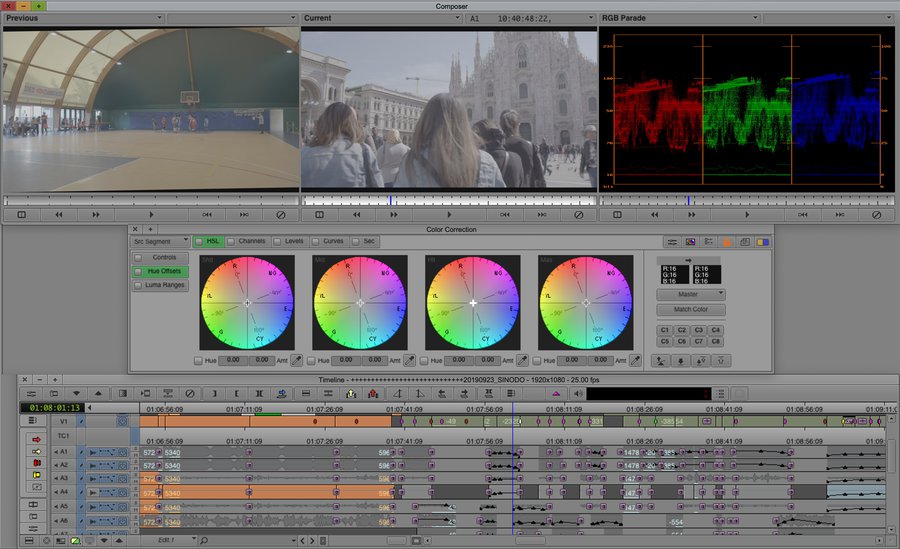
Task: Click the Highlights color wheel center crosshair
Action: coord(474,302)
